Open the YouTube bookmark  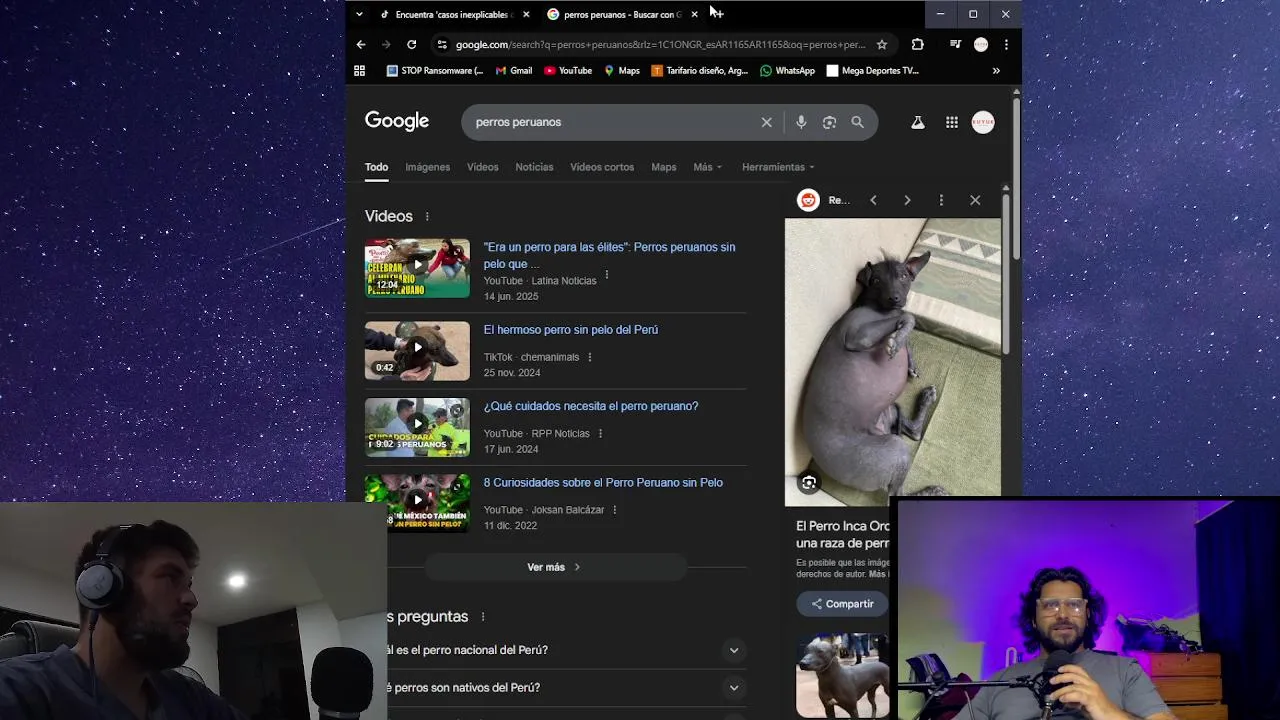[x=568, y=71]
